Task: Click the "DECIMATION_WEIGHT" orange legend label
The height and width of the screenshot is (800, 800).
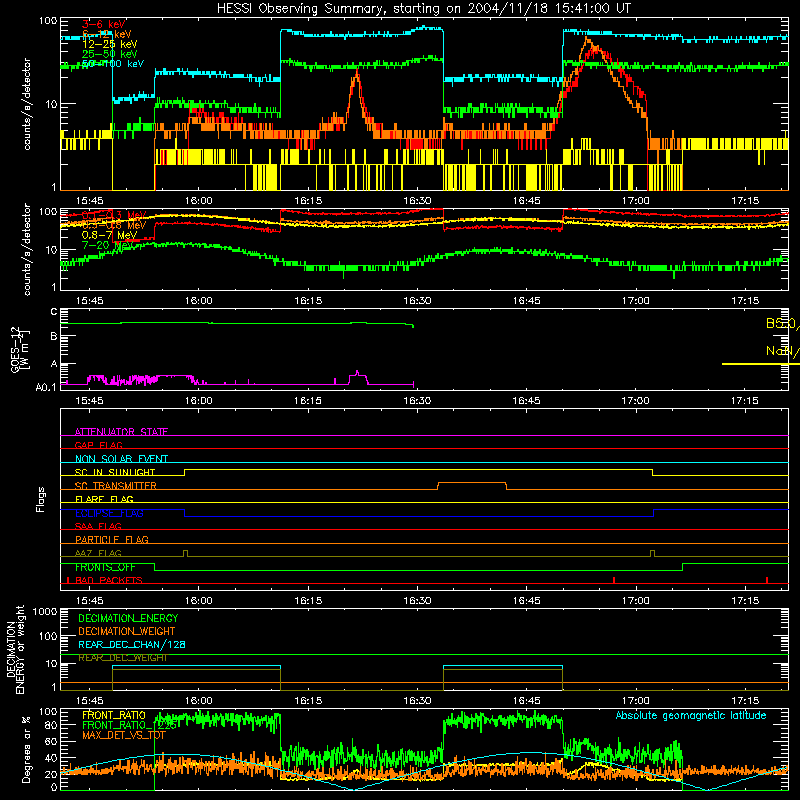Action: [x=127, y=631]
